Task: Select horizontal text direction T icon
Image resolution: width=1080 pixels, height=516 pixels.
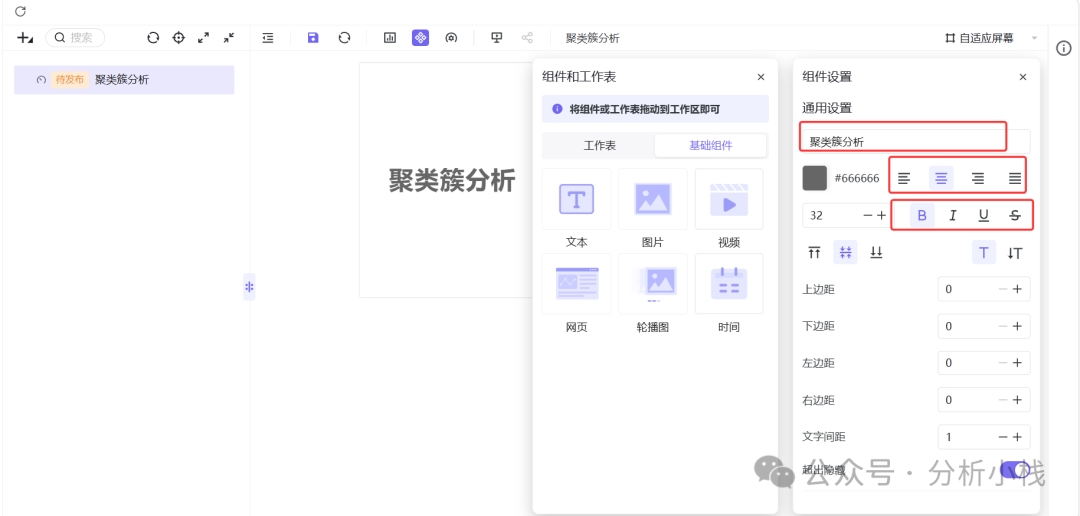Action: point(984,253)
